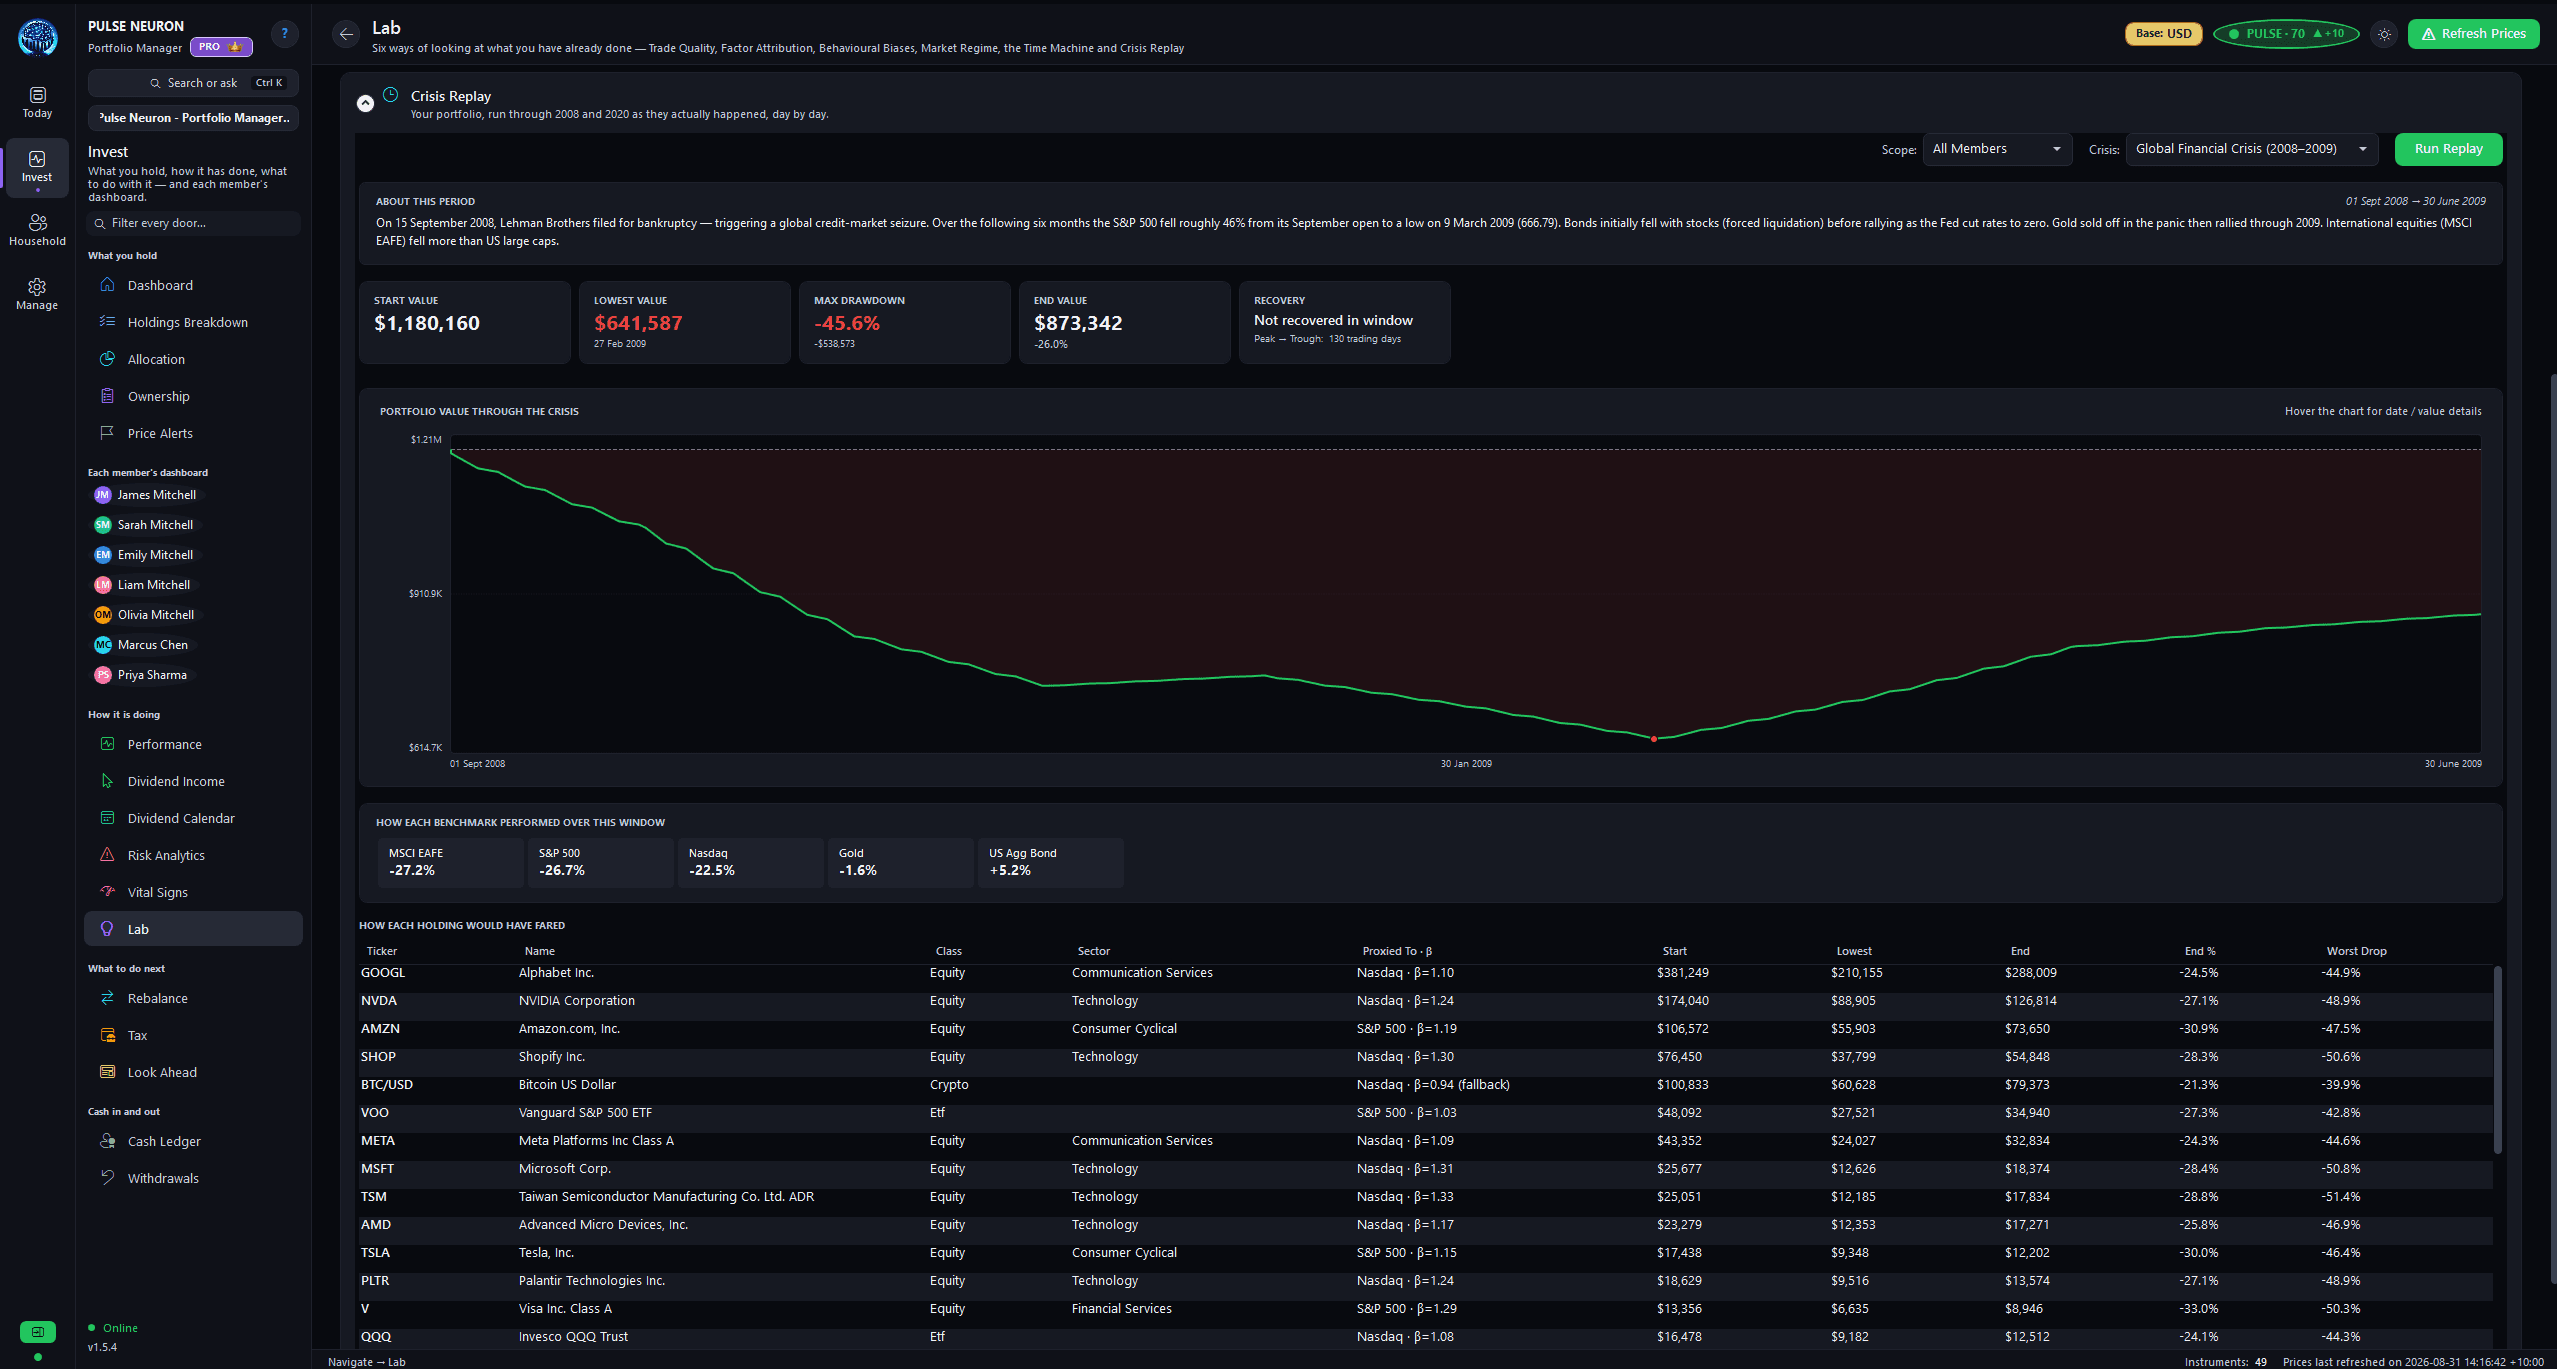The width and height of the screenshot is (2557, 1369).
Task: Click the Dividend Income icon
Action: (107, 781)
